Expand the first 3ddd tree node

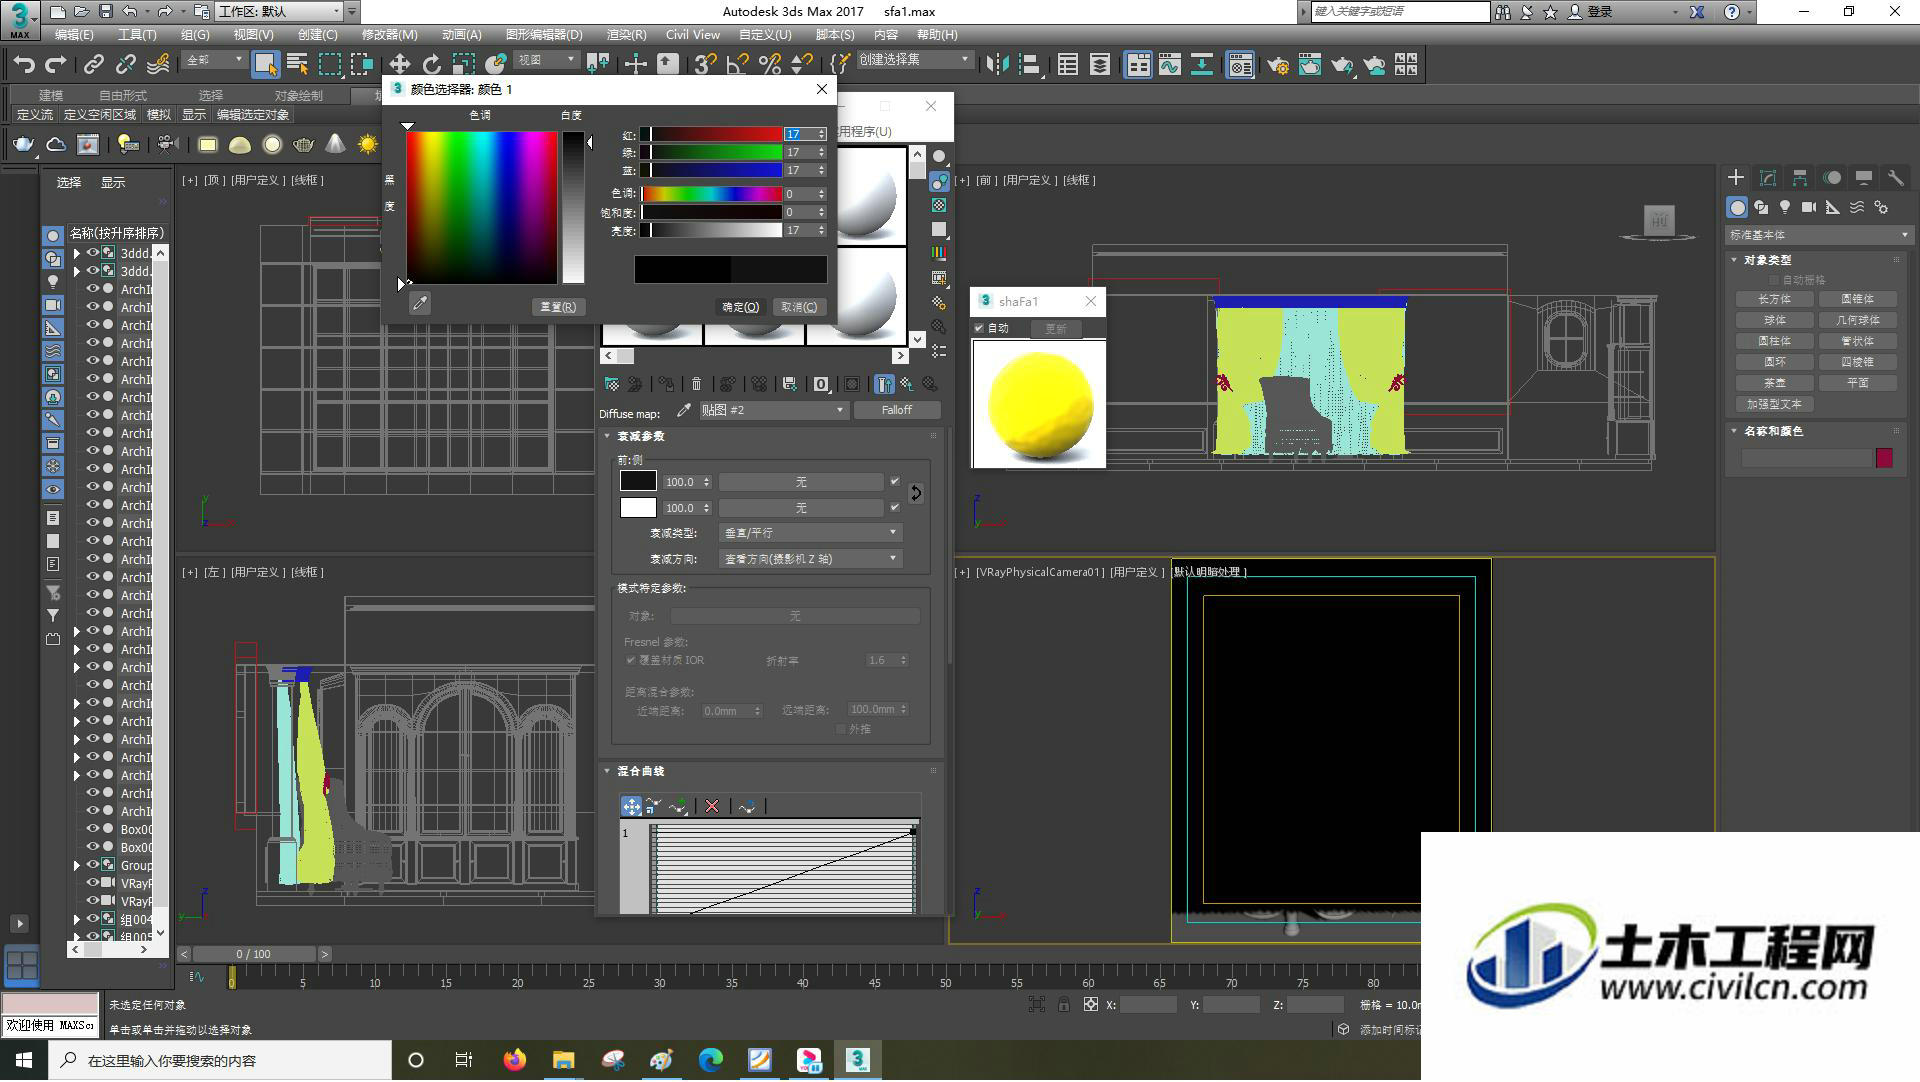point(77,253)
